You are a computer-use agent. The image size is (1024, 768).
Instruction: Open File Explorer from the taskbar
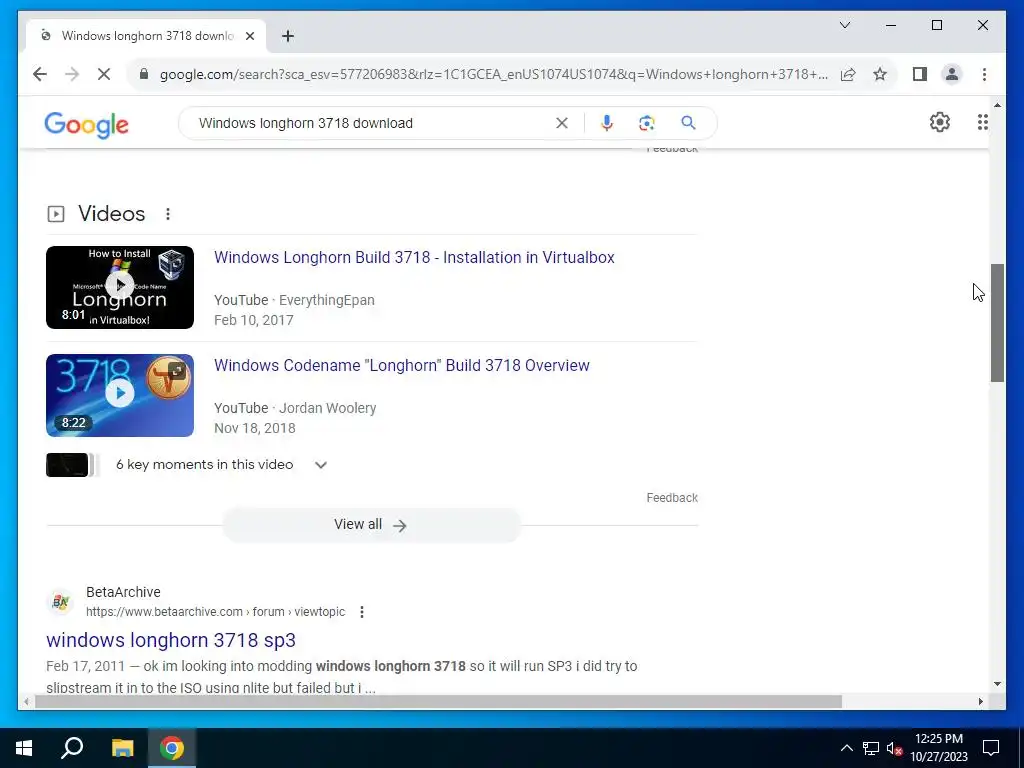122,748
